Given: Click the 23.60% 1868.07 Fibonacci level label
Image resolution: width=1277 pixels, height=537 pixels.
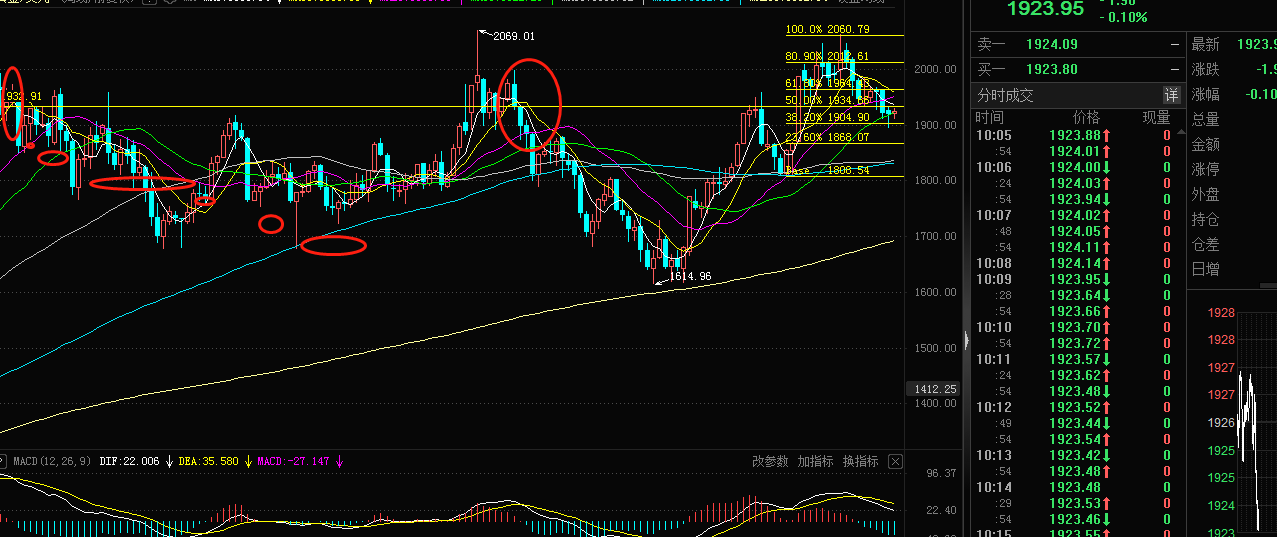Looking at the screenshot, I should pyautogui.click(x=826, y=137).
